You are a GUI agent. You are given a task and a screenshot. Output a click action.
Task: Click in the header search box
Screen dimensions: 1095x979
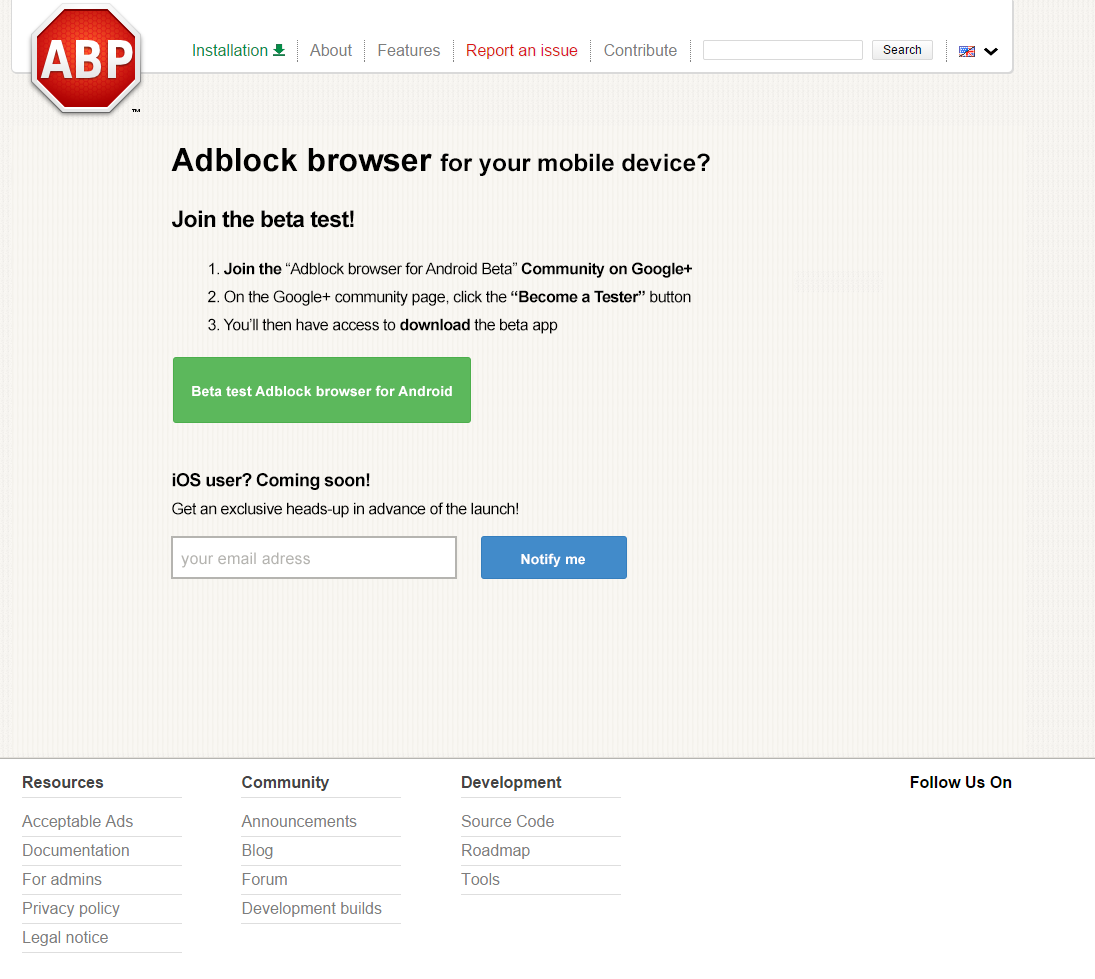782,50
